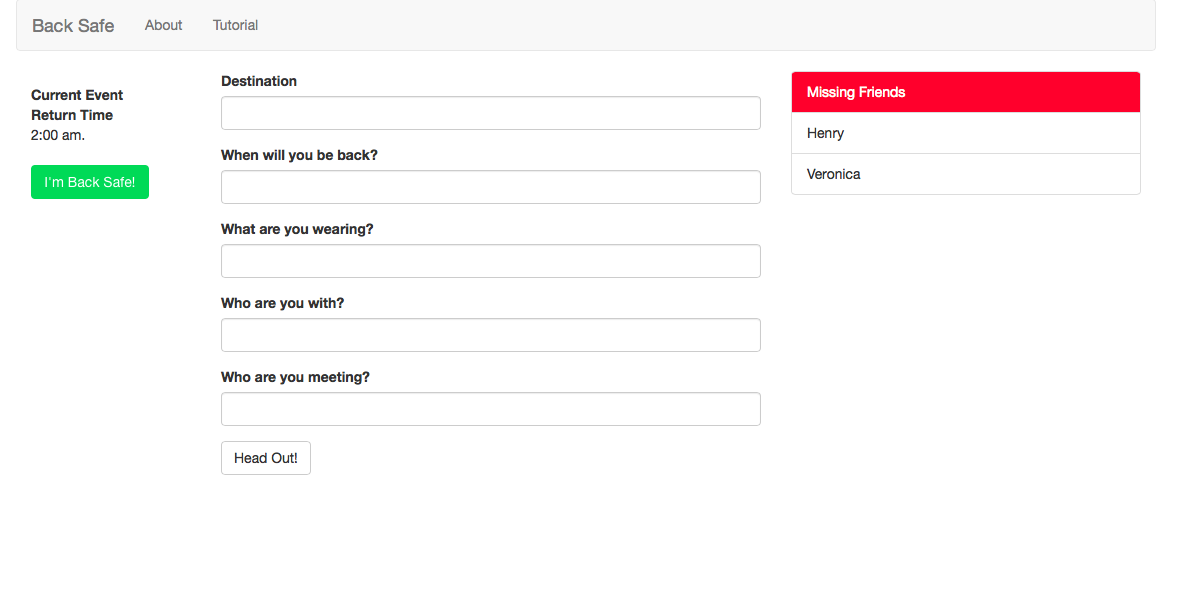Image resolution: width=1191 pixels, height=594 pixels.
Task: Click the 2:00 am. return time text
Action: pos(58,135)
